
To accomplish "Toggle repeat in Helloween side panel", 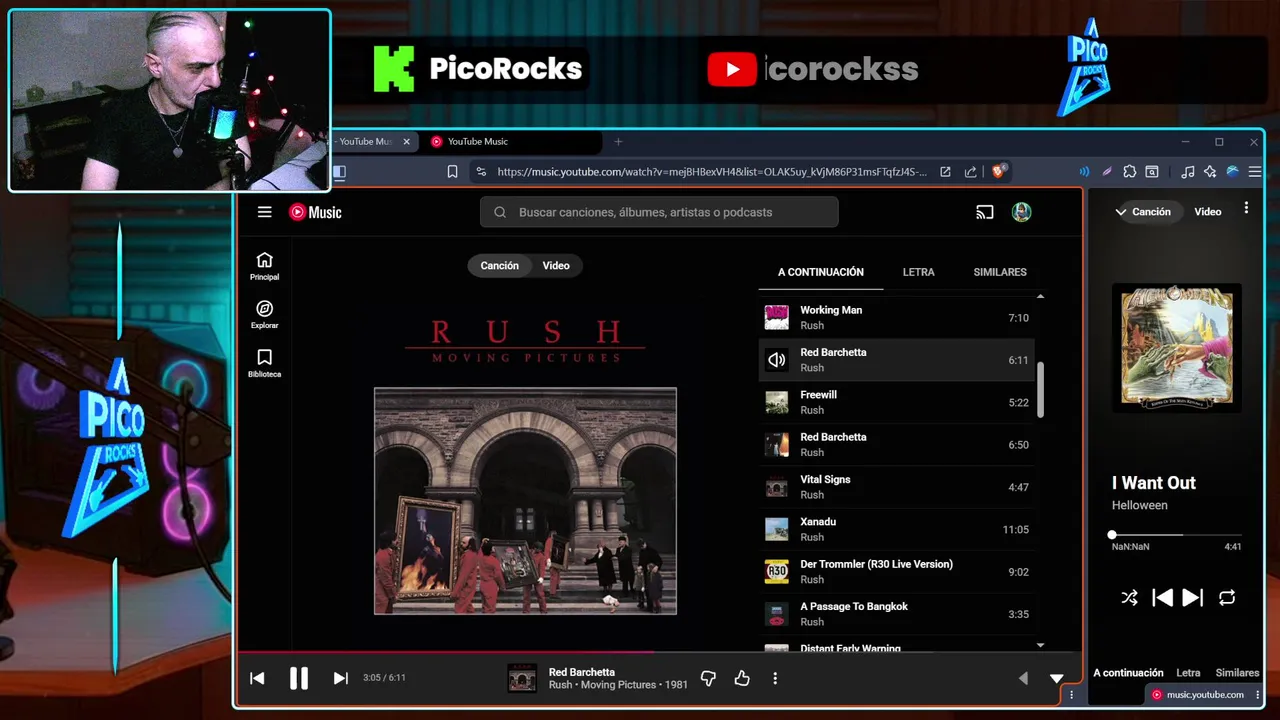I will [1227, 597].
